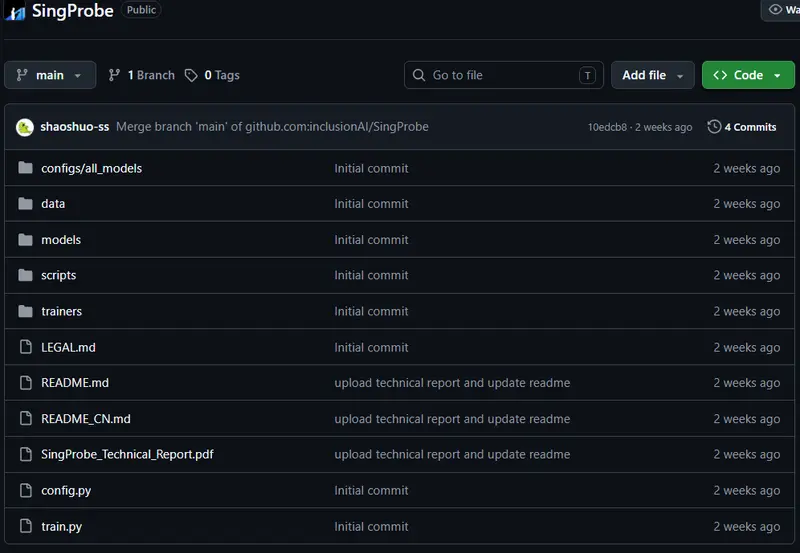Click upload technical report message in README.md row
The width and height of the screenshot is (800, 553).
click(452, 383)
